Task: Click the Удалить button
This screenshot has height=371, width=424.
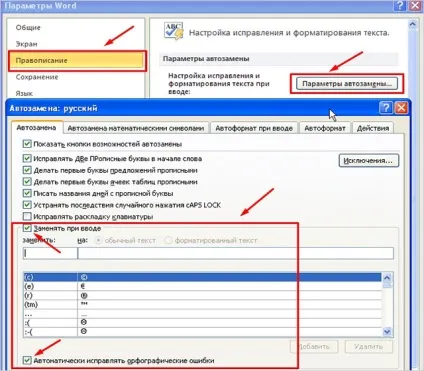Action: point(369,347)
